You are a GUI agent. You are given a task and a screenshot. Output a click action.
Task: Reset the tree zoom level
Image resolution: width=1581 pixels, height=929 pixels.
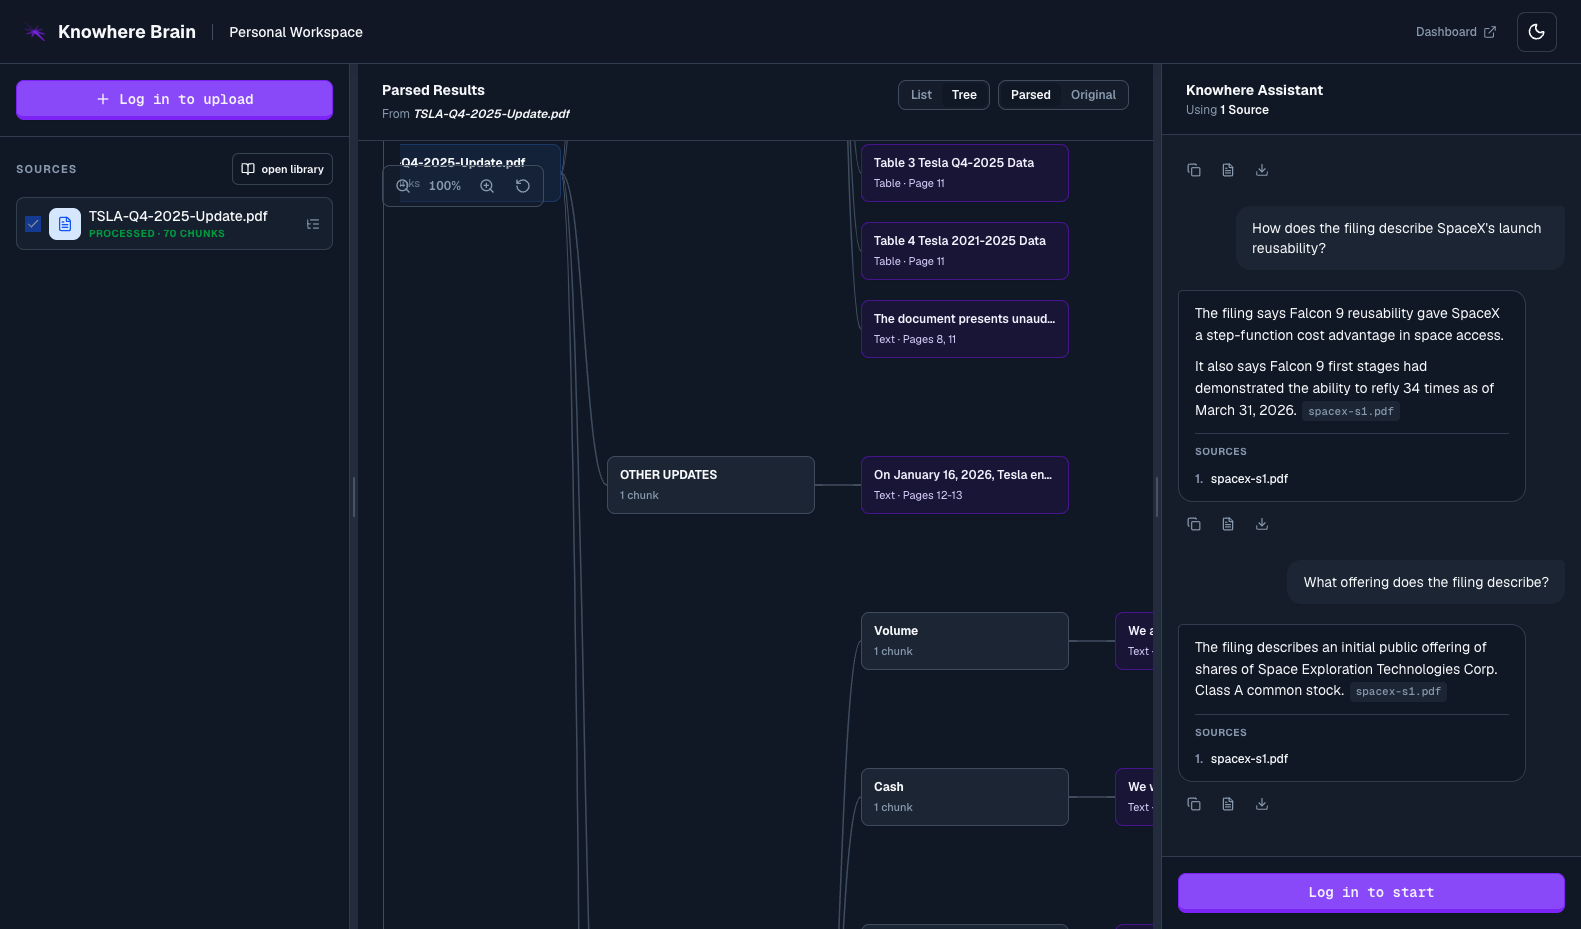[523, 186]
